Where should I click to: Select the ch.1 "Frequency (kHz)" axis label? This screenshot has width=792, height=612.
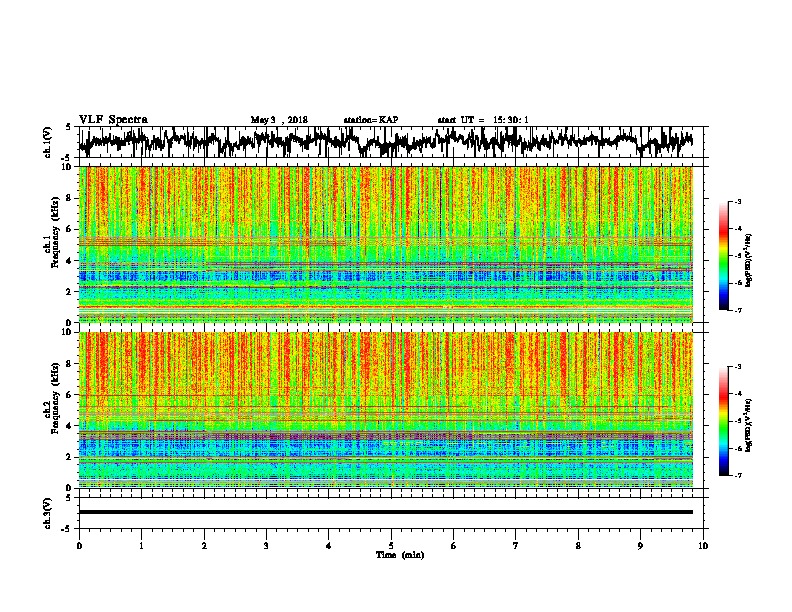[x=55, y=232]
